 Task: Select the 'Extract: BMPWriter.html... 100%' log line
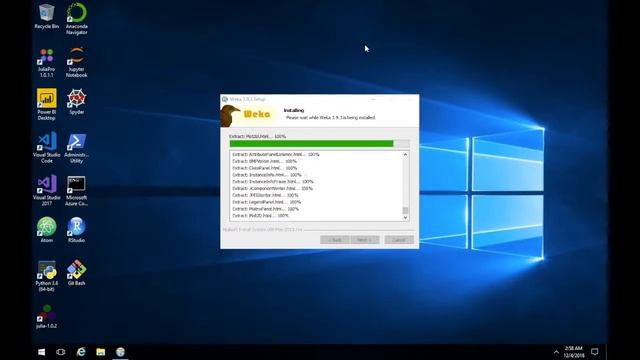(264, 161)
